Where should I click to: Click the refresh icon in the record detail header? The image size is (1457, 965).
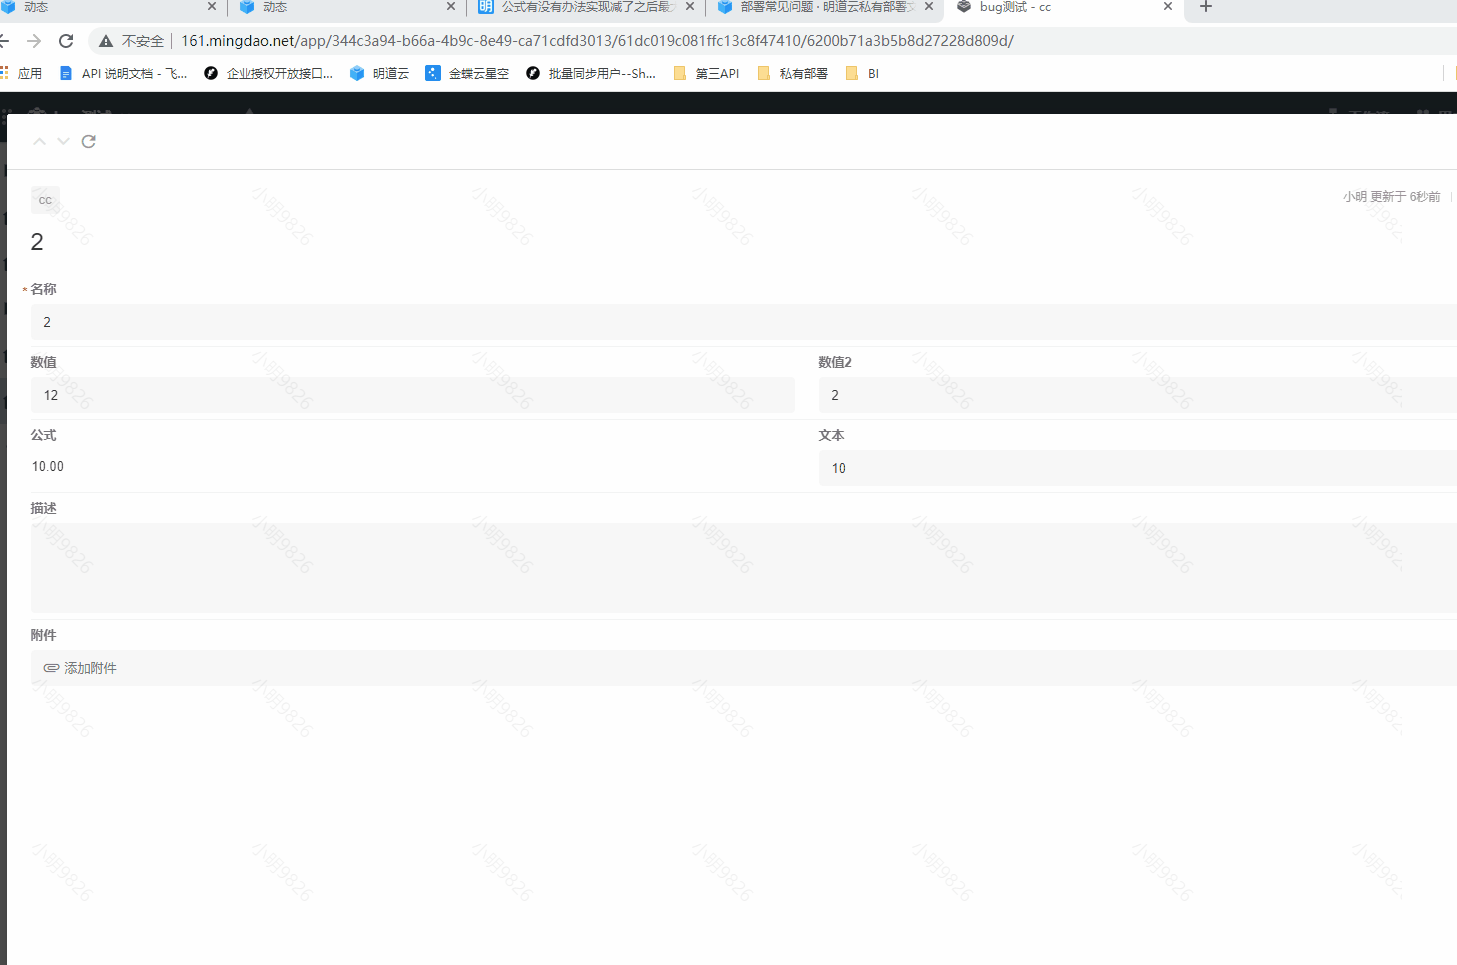[88, 141]
